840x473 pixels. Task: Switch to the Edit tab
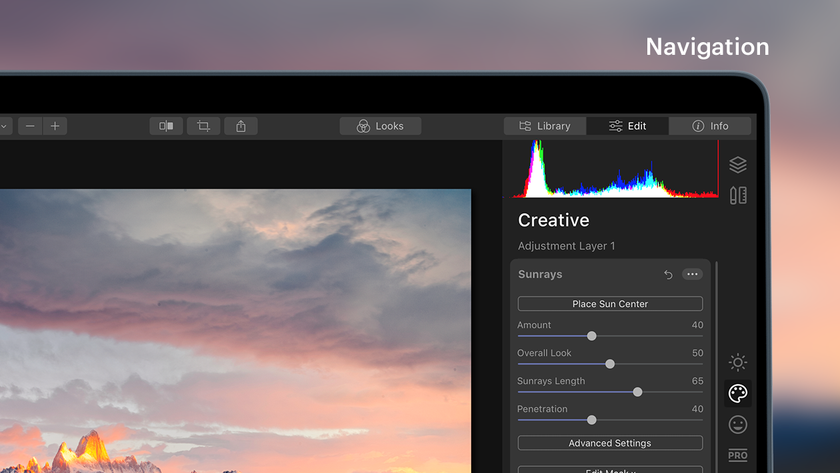click(627, 126)
